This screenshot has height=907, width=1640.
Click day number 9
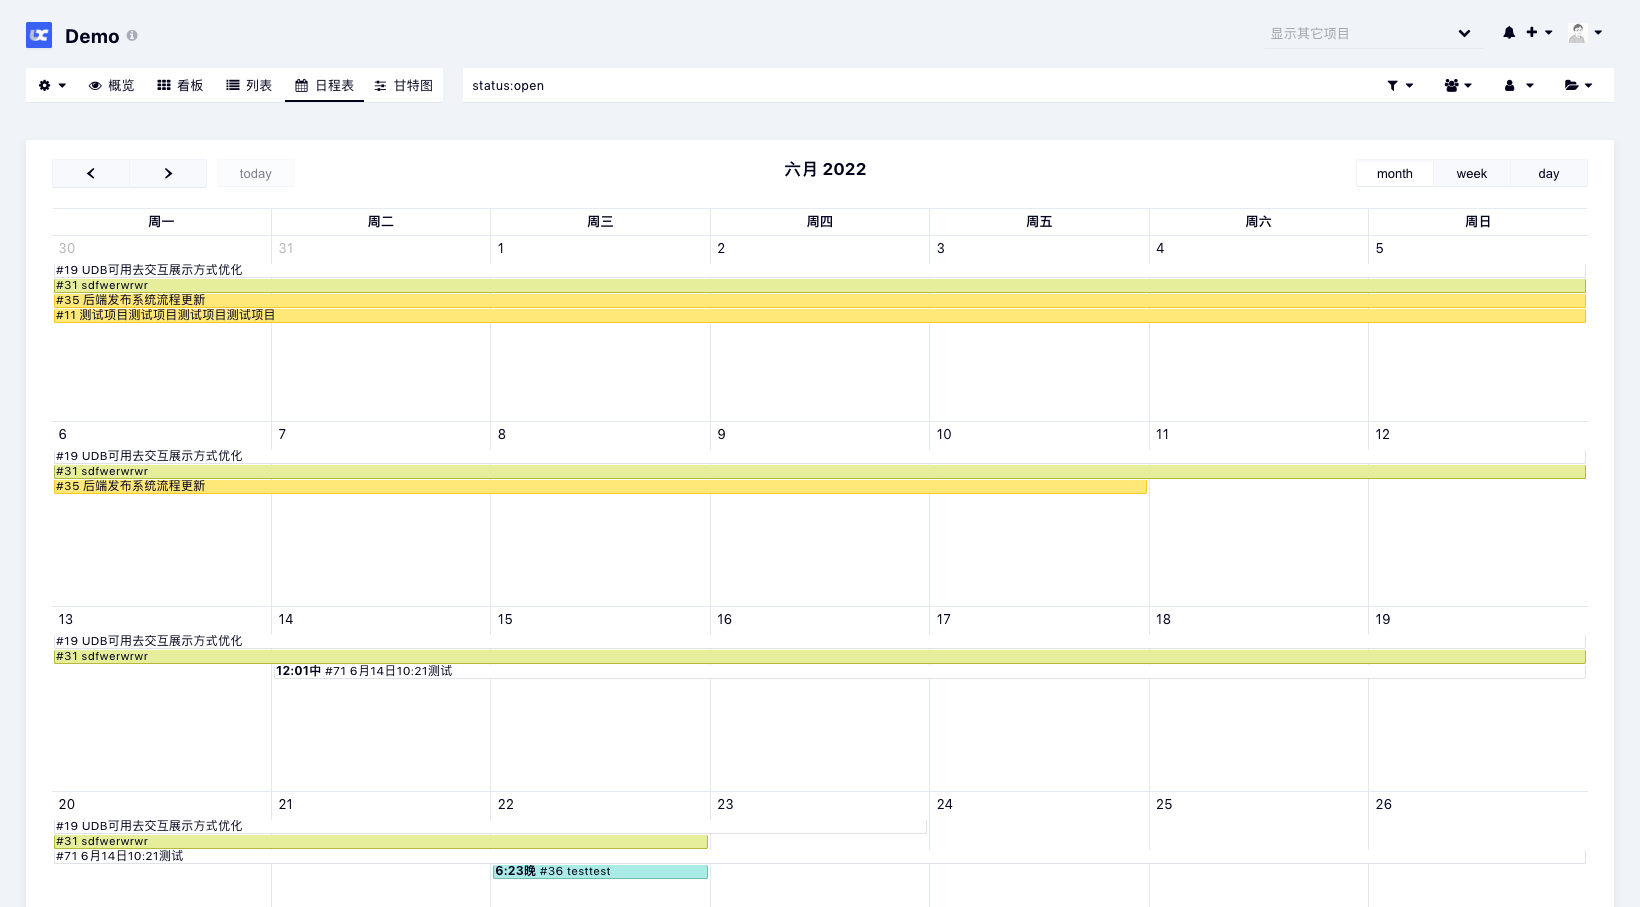pos(721,434)
